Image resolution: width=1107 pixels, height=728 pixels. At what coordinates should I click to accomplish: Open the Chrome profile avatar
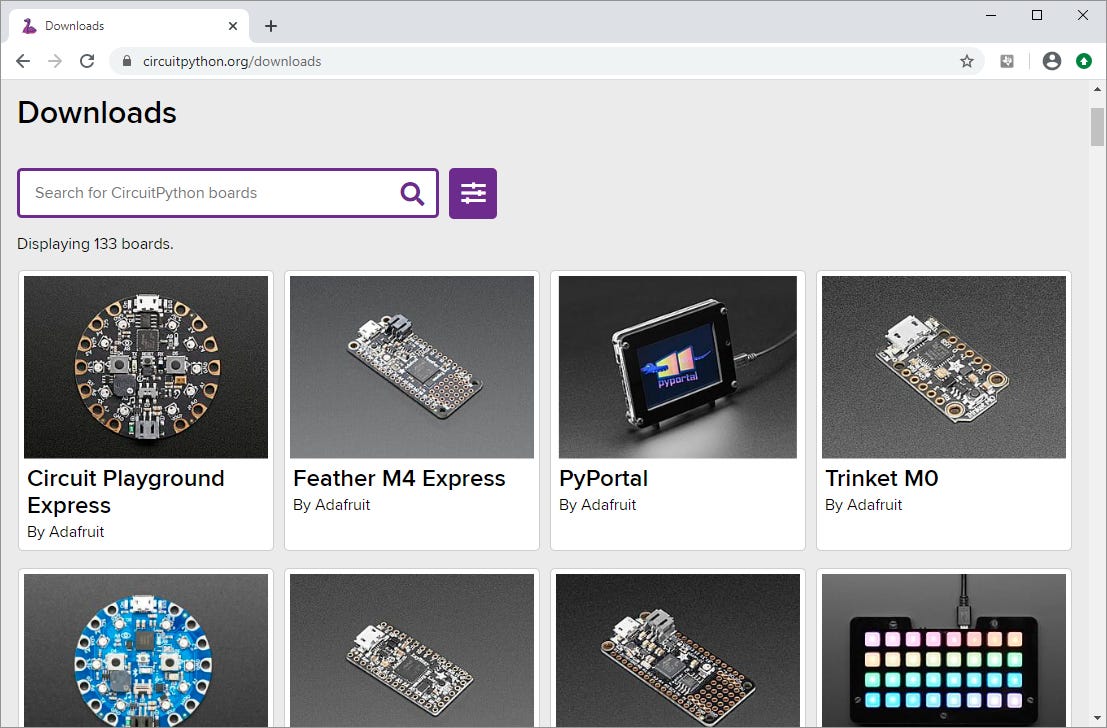pyautogui.click(x=1051, y=61)
